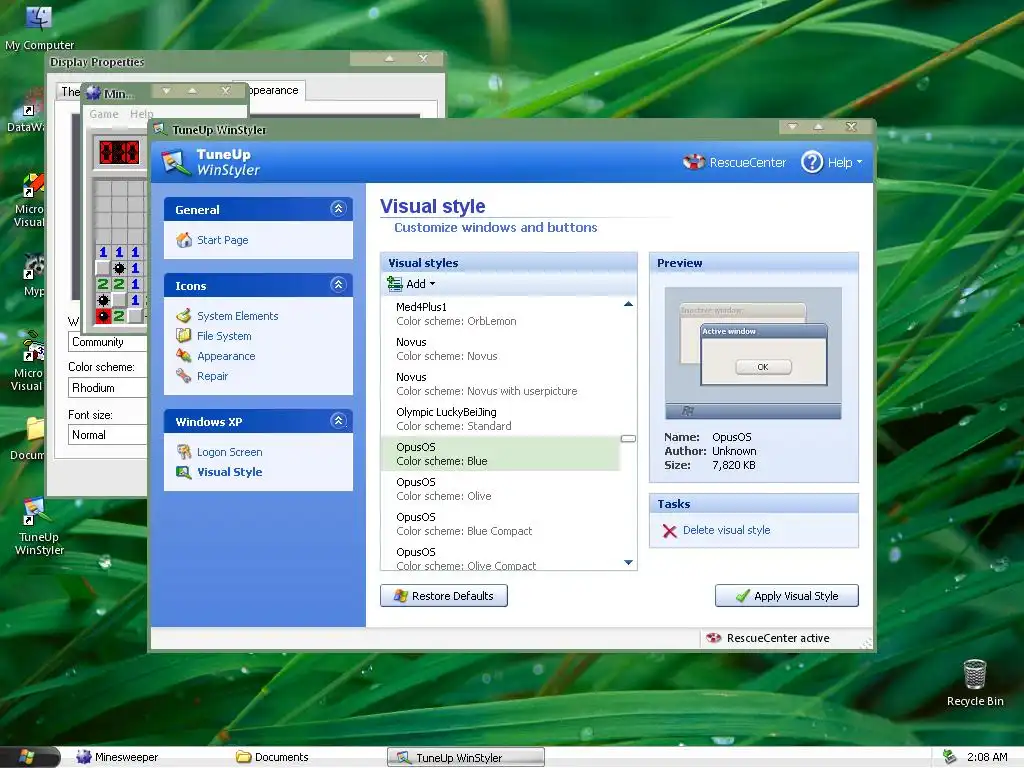Switch to Appearance tab in Display Properties
1024x768 pixels.
click(274, 90)
